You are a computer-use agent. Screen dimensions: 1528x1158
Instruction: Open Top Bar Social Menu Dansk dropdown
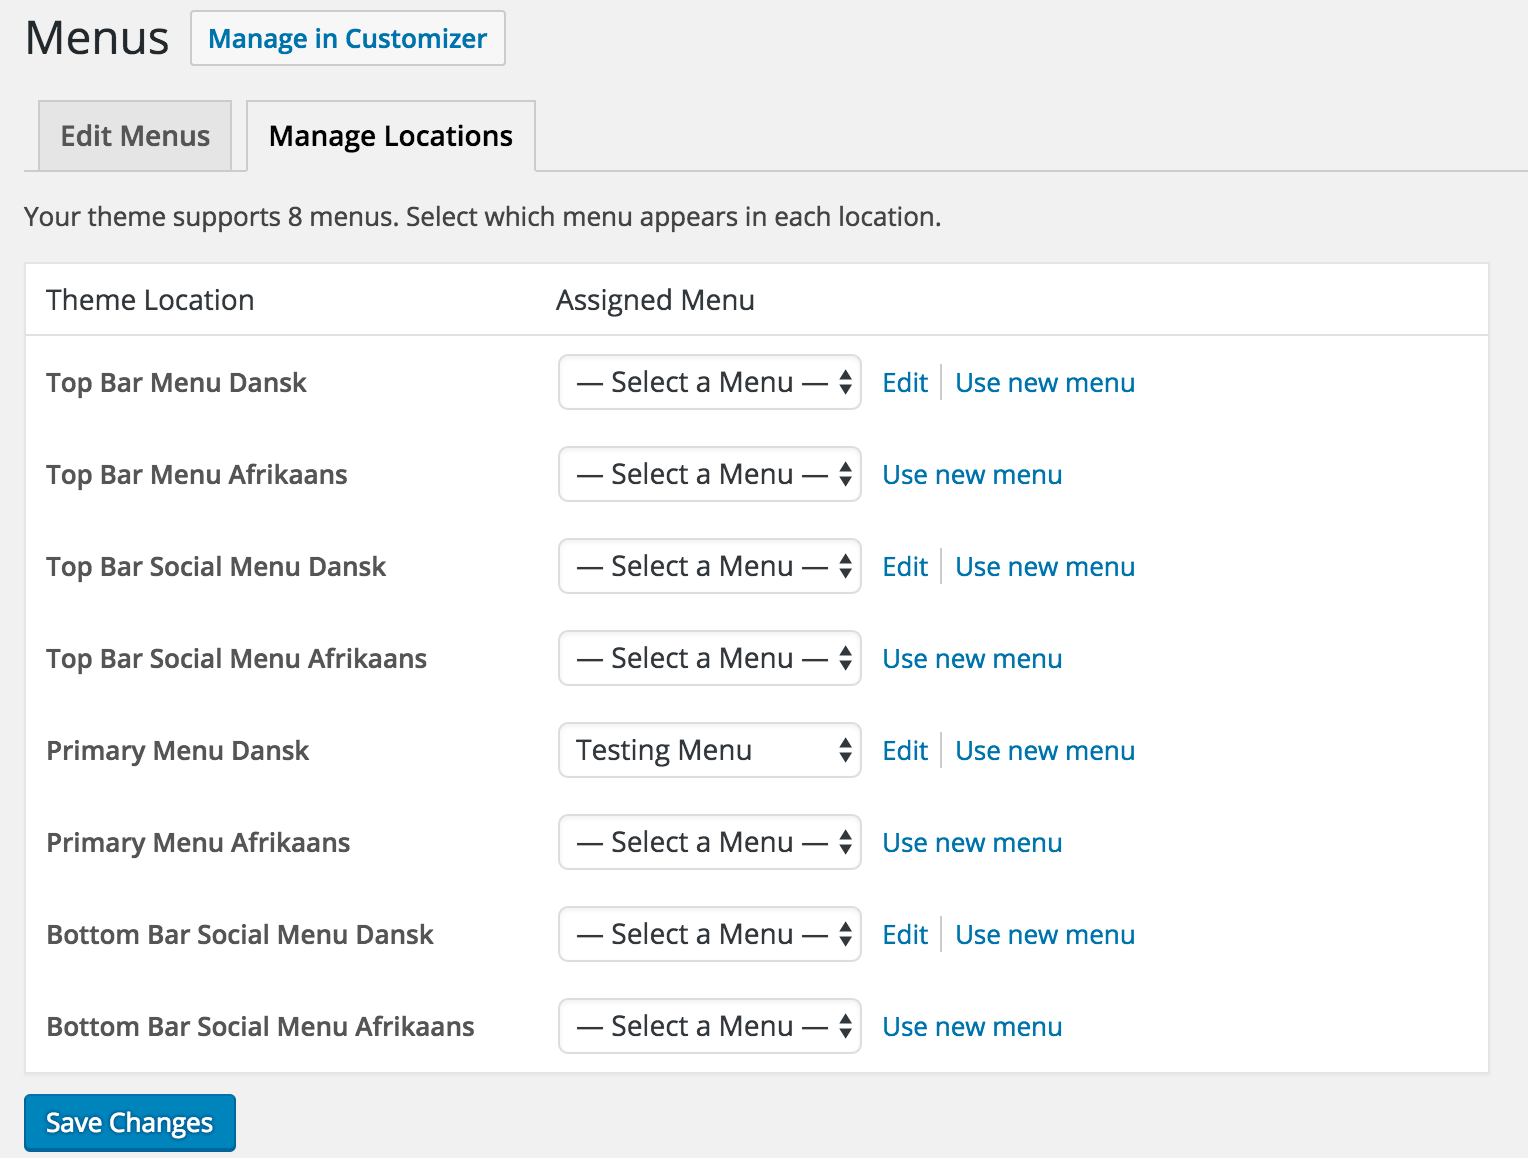coord(709,566)
